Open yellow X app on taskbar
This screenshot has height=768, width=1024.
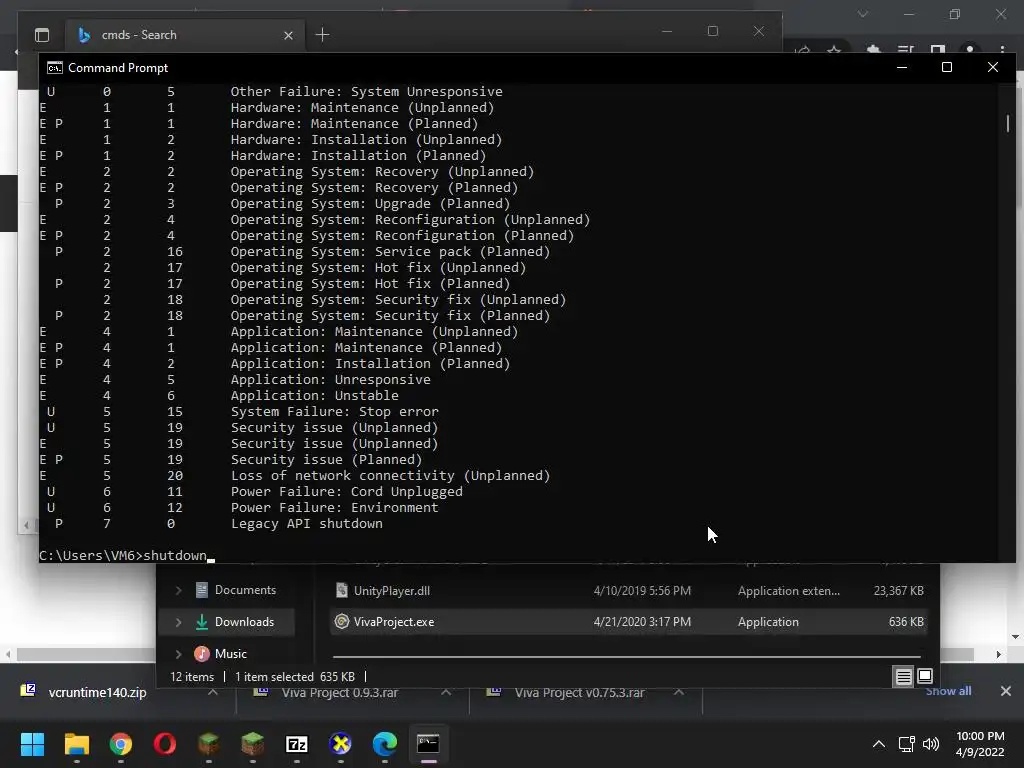pyautogui.click(x=340, y=744)
